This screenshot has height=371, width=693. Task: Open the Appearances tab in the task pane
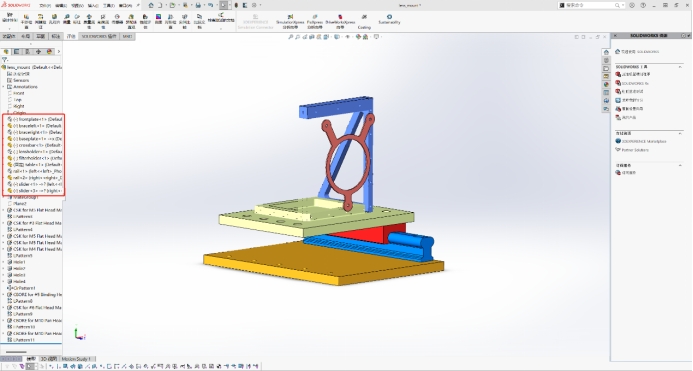pos(606,84)
